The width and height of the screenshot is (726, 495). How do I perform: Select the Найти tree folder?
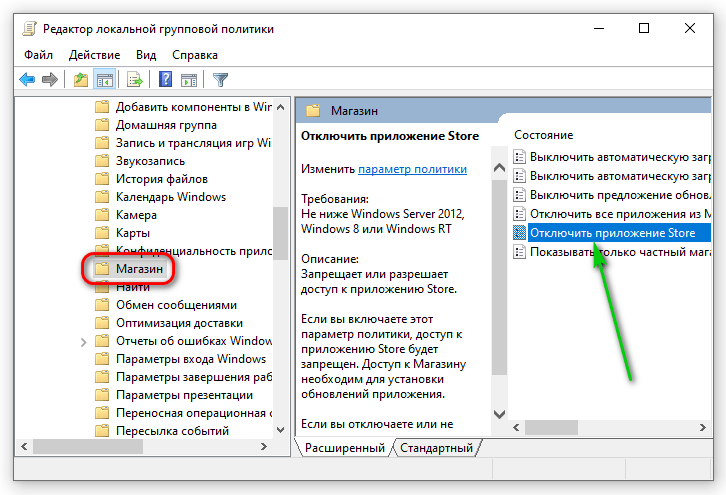[x=133, y=287]
